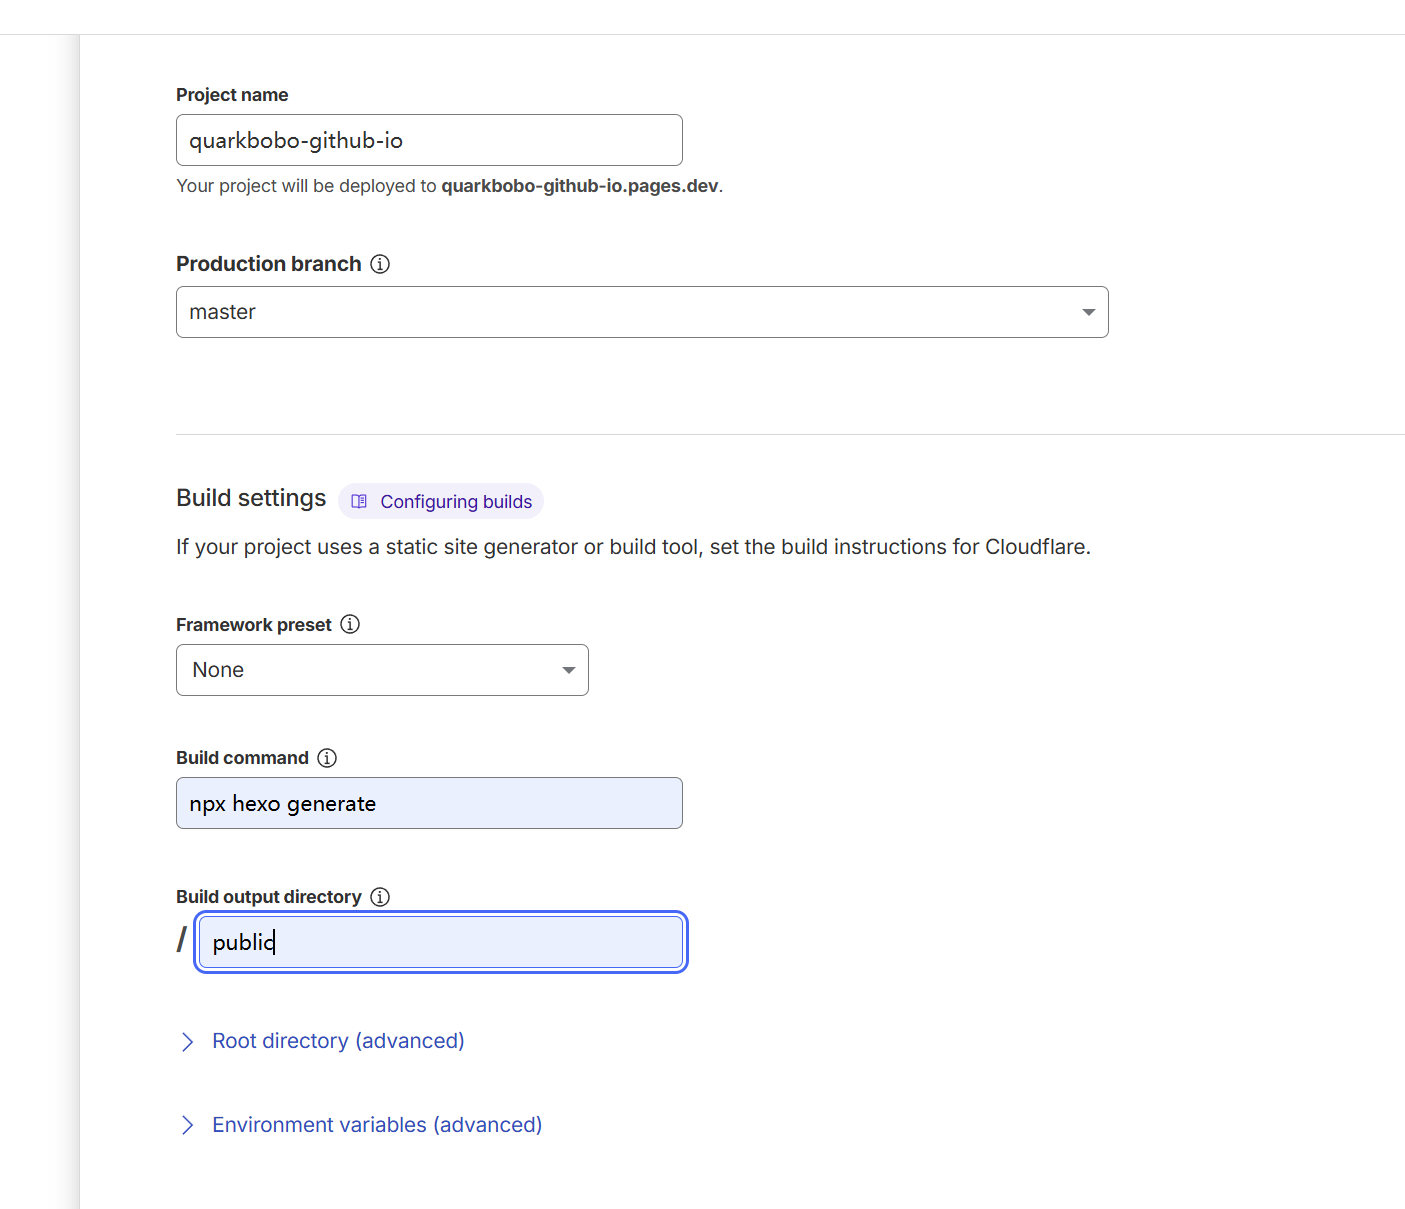
Task: Click the Framework preset label
Action: point(254,625)
